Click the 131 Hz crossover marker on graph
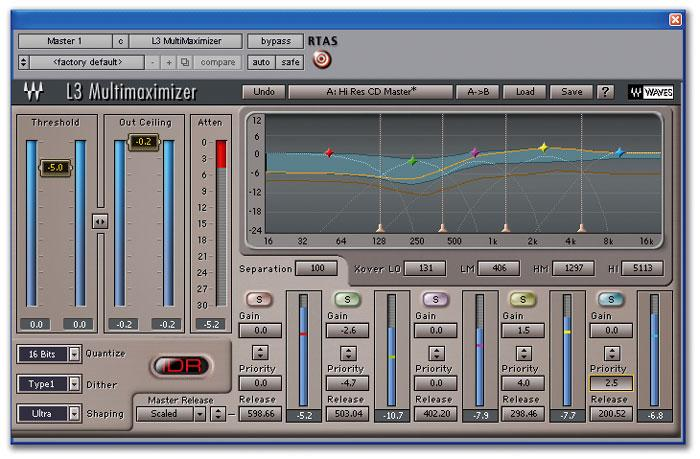 pos(380,228)
